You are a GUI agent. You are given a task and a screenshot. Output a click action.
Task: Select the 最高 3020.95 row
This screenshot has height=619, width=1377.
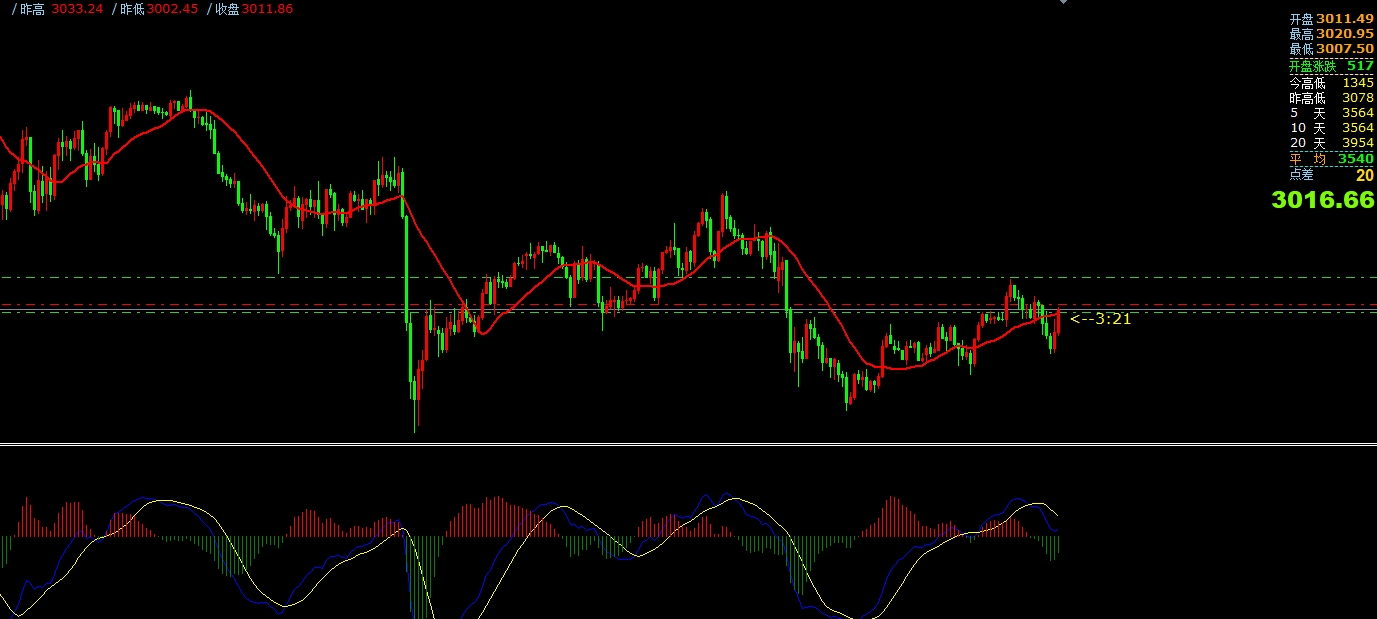pos(1330,34)
